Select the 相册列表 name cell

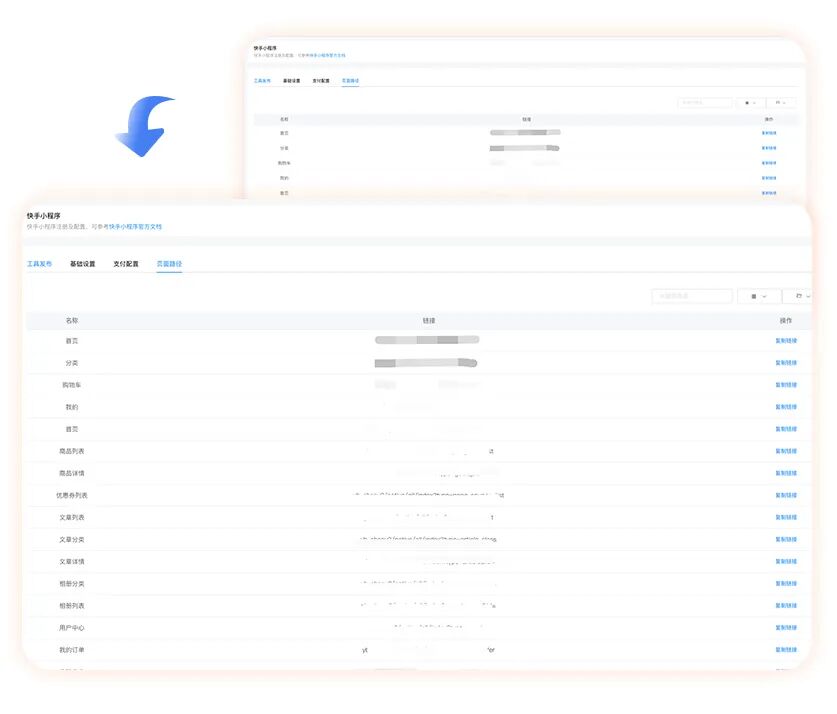click(x=72, y=605)
